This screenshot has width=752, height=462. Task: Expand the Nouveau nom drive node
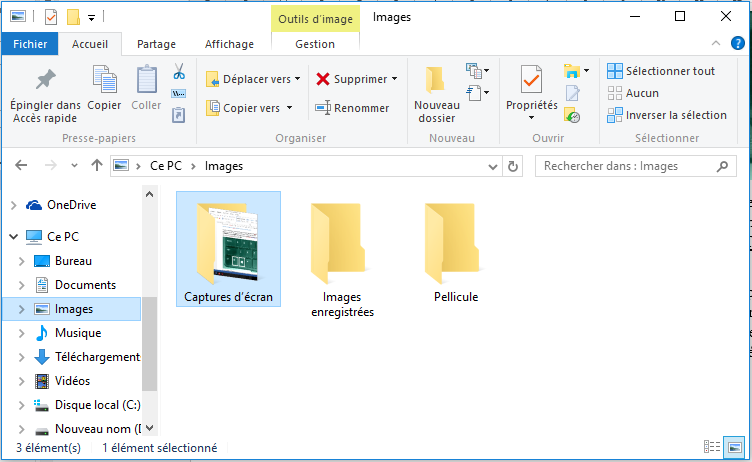pos(22,429)
